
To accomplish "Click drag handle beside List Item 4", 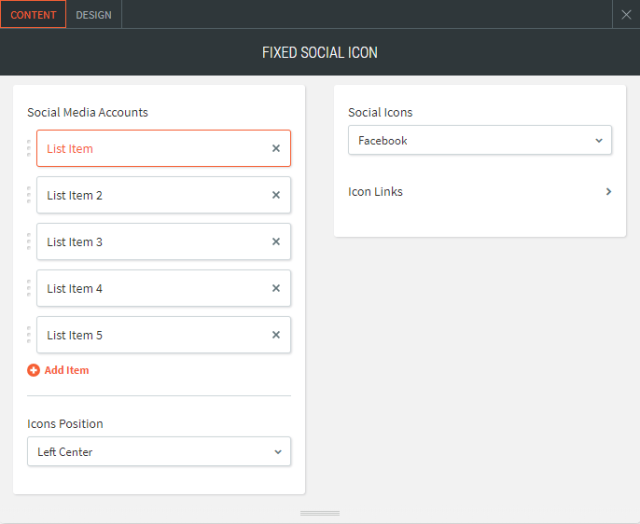I will (x=28, y=288).
